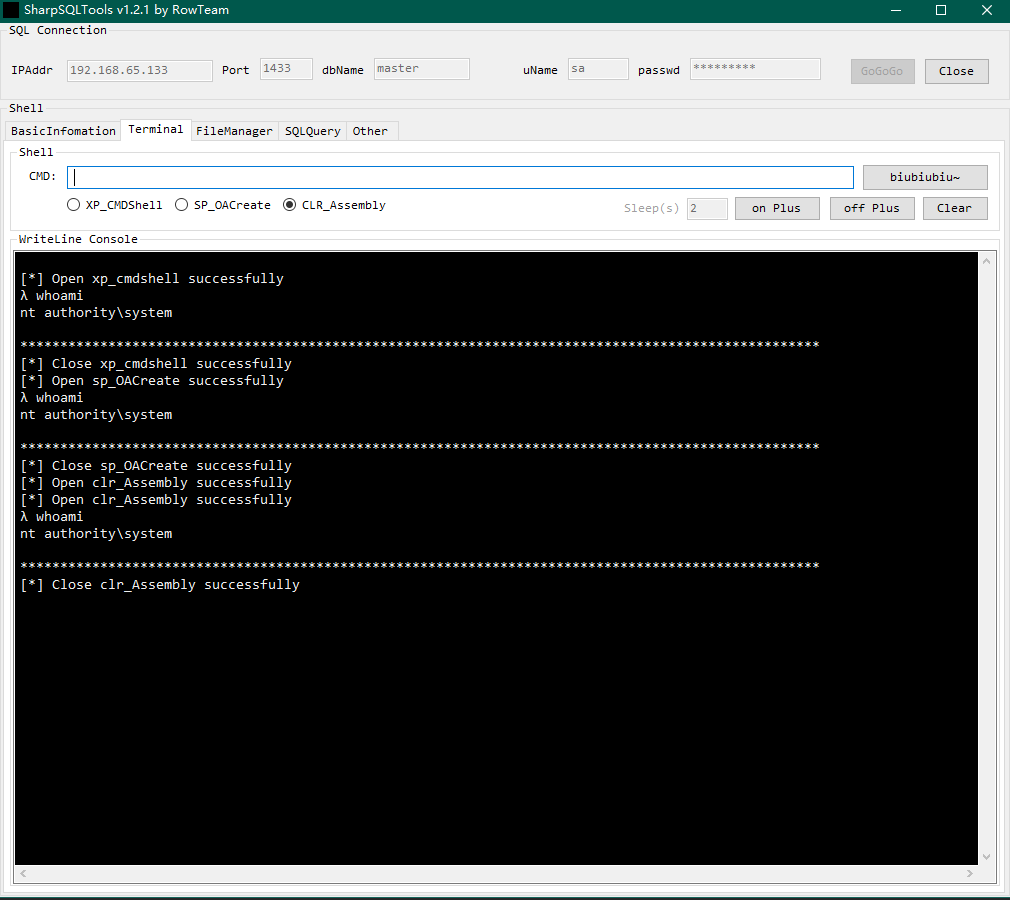1010x900 pixels.
Task: Clear the console with Clear button
Action: coord(955,208)
